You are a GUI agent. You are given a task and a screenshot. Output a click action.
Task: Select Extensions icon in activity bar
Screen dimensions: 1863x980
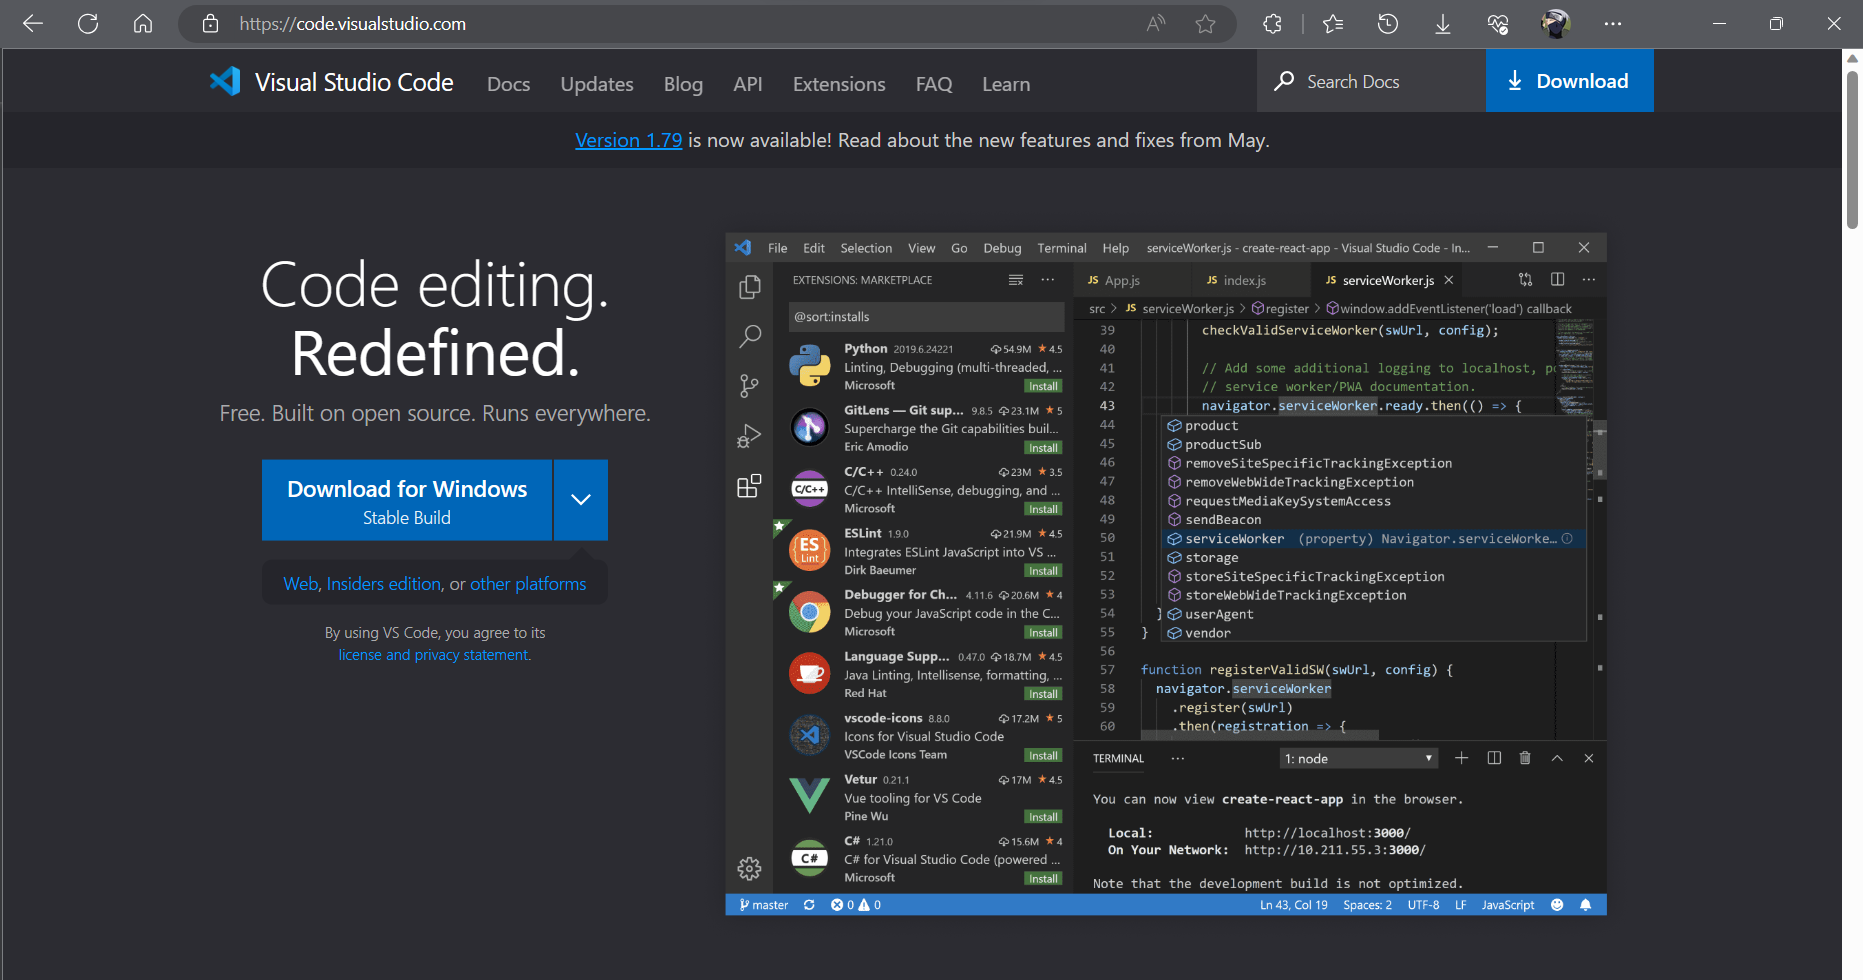coord(749,486)
